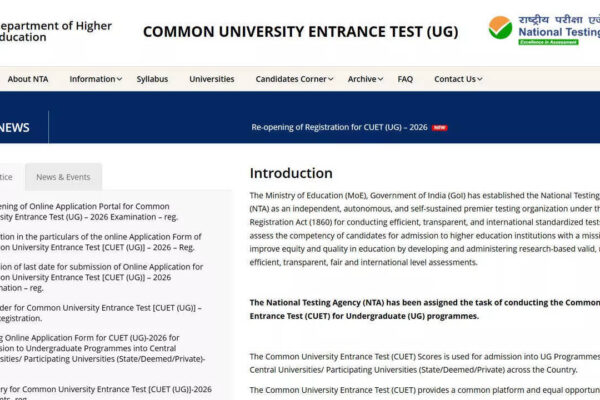The image size is (600, 400).
Task: Expand the Archive dropdown menu
Action: 365,79
